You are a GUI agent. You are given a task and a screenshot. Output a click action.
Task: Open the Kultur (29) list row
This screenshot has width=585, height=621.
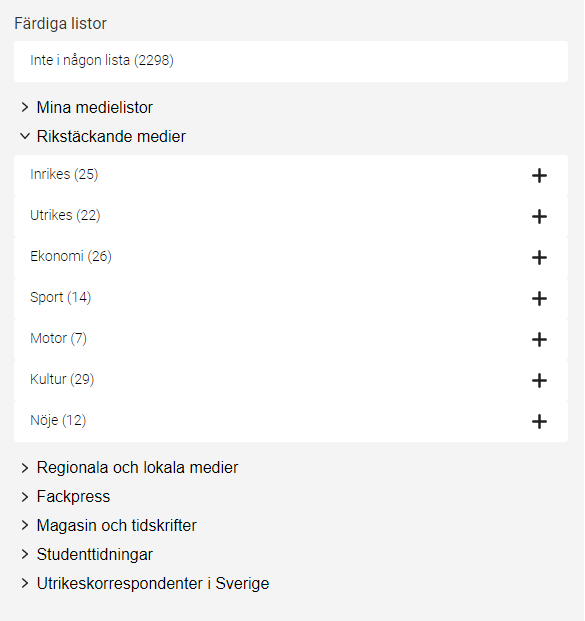click(x=291, y=381)
